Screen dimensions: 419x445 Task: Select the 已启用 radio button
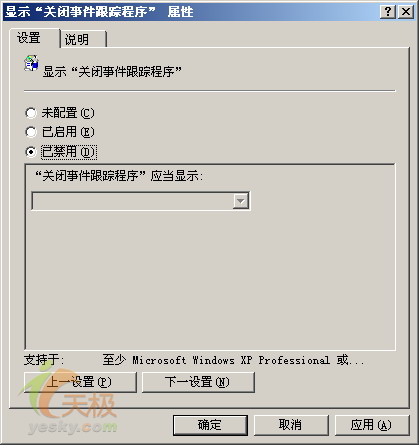tap(31, 132)
